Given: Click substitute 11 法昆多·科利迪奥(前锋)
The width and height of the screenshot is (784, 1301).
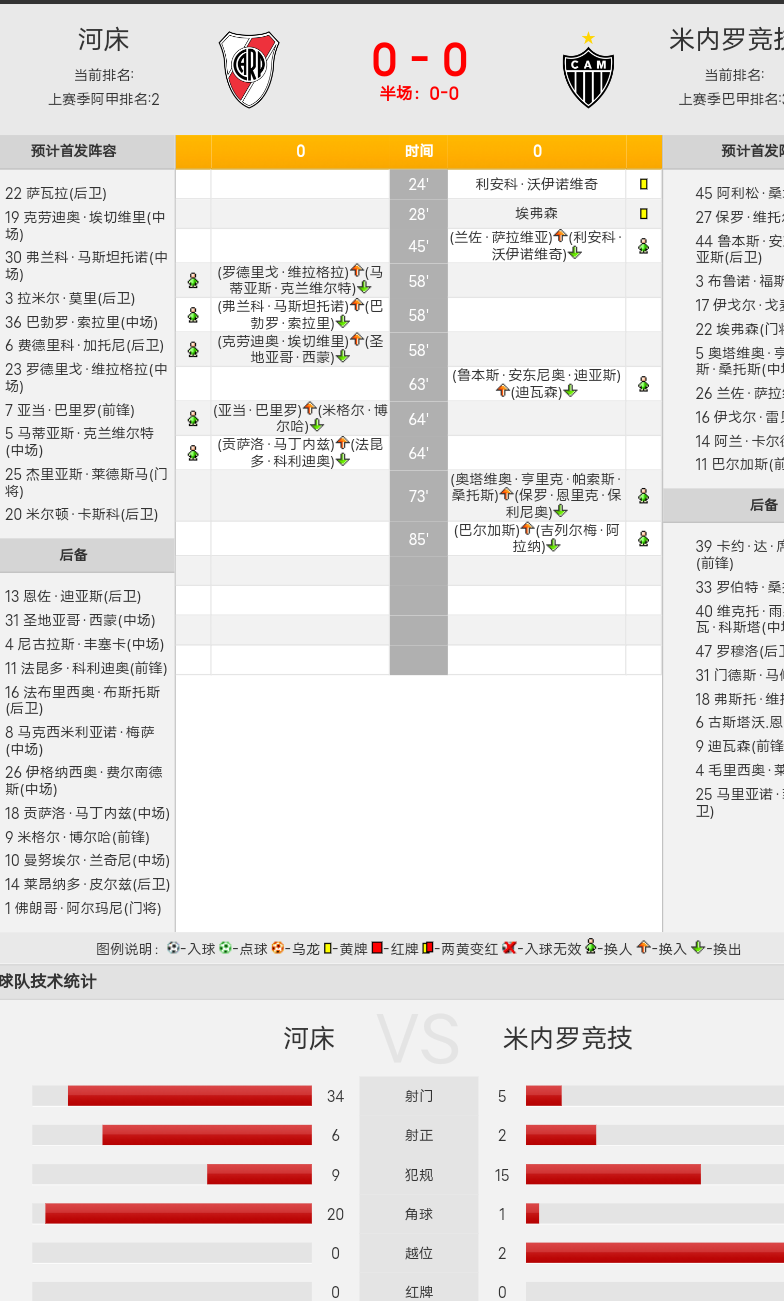Looking at the screenshot, I should click(86, 668).
